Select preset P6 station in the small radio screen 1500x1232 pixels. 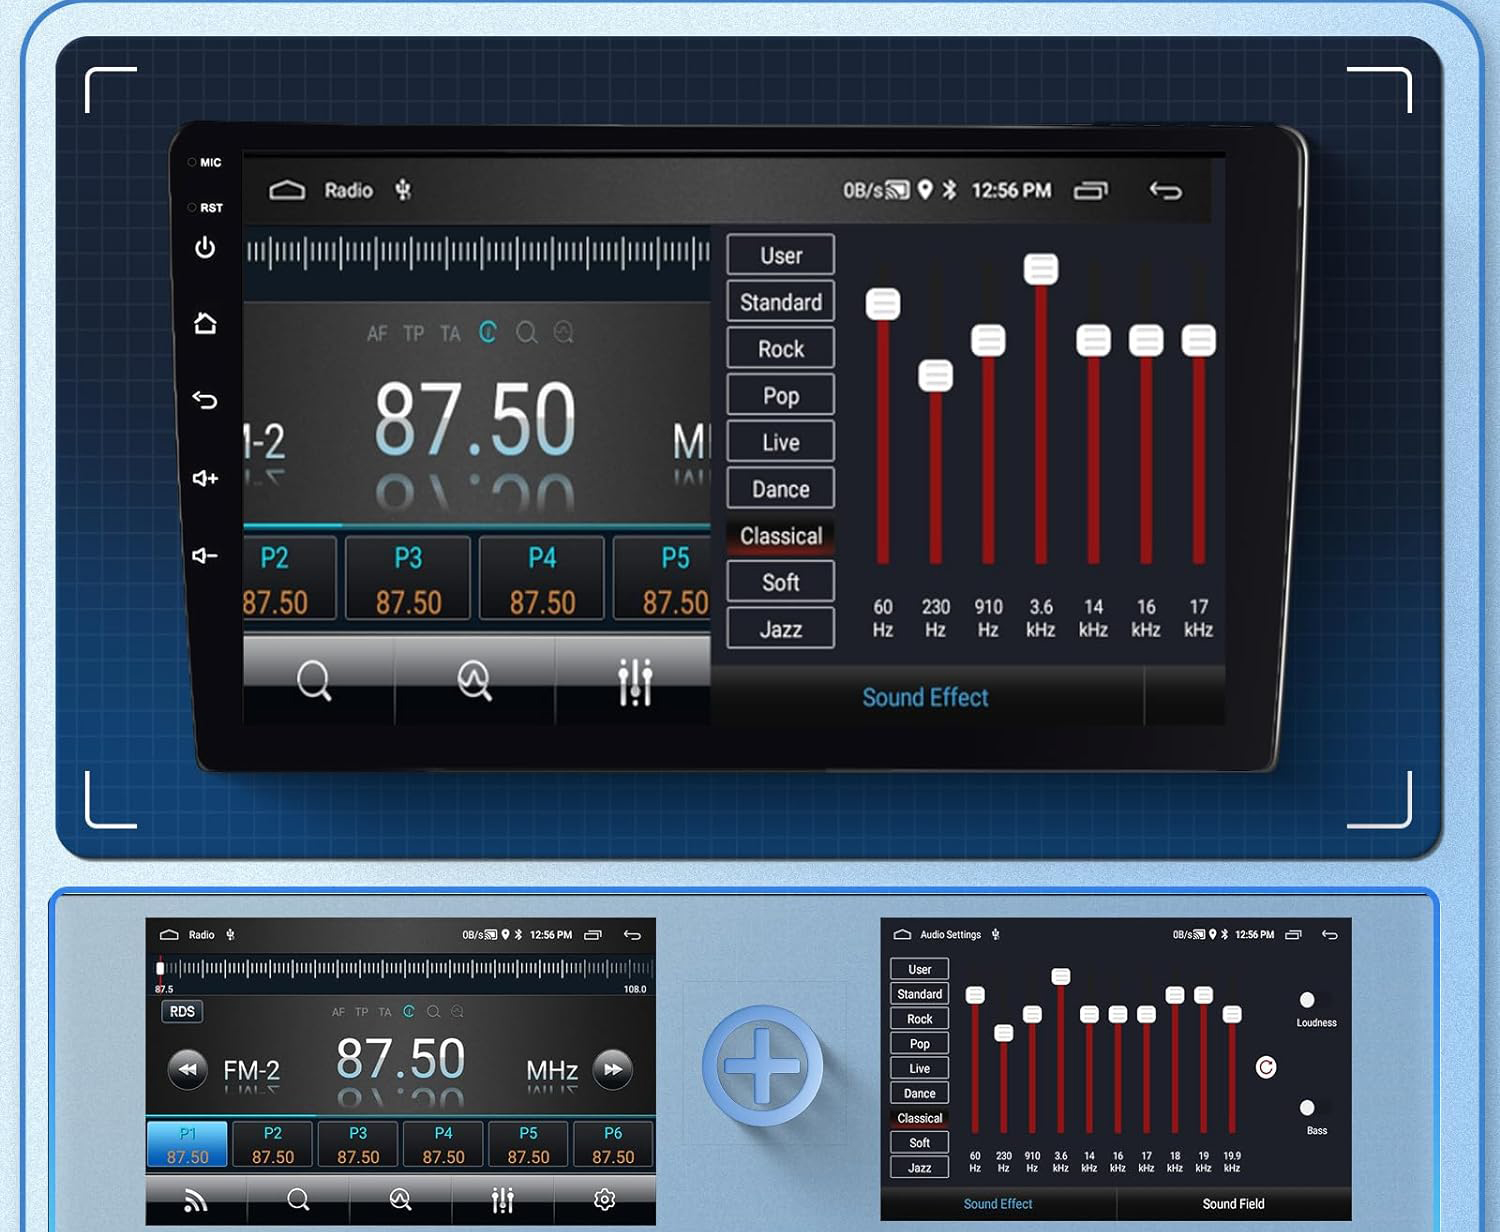[613, 1145]
